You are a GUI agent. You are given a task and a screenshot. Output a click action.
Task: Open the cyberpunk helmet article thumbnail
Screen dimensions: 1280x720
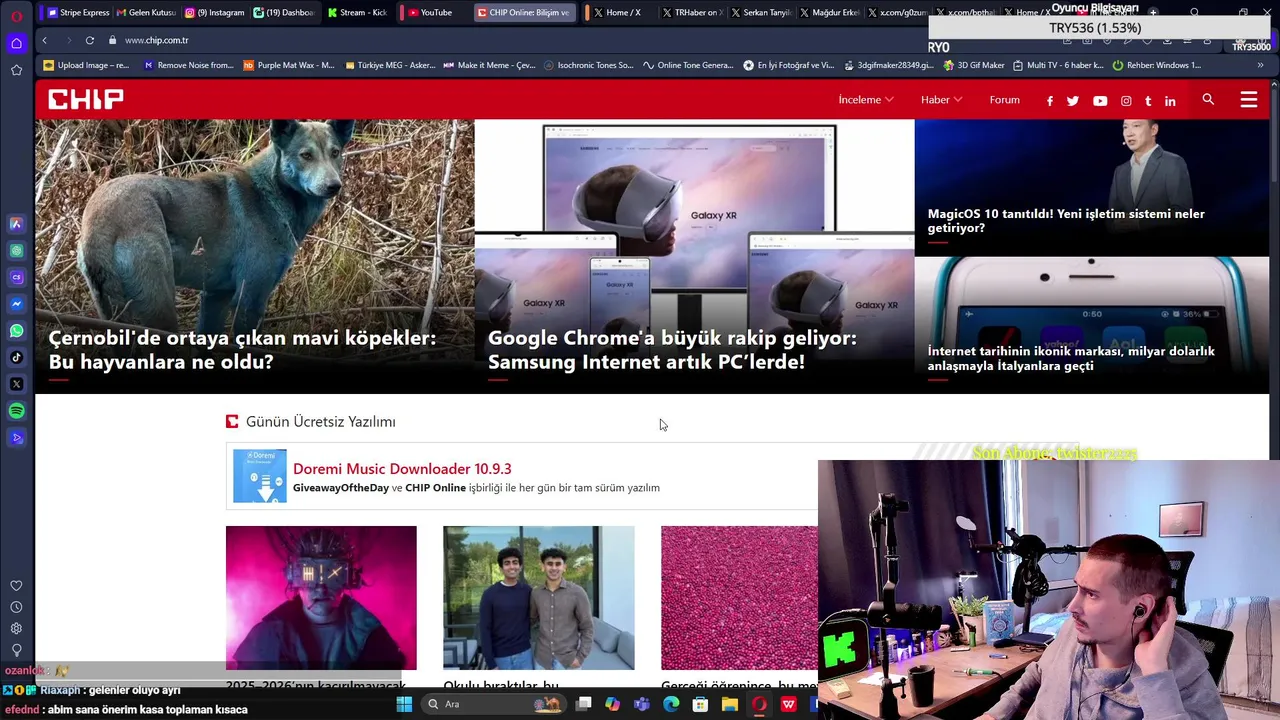(321, 597)
